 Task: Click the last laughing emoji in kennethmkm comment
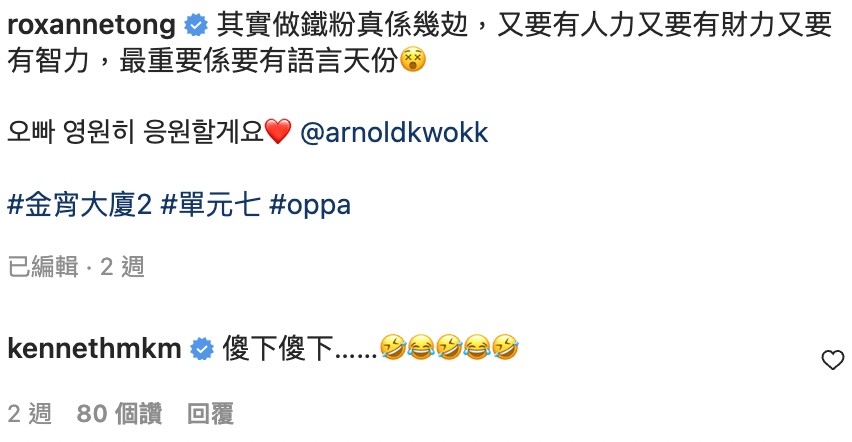pyautogui.click(x=505, y=347)
